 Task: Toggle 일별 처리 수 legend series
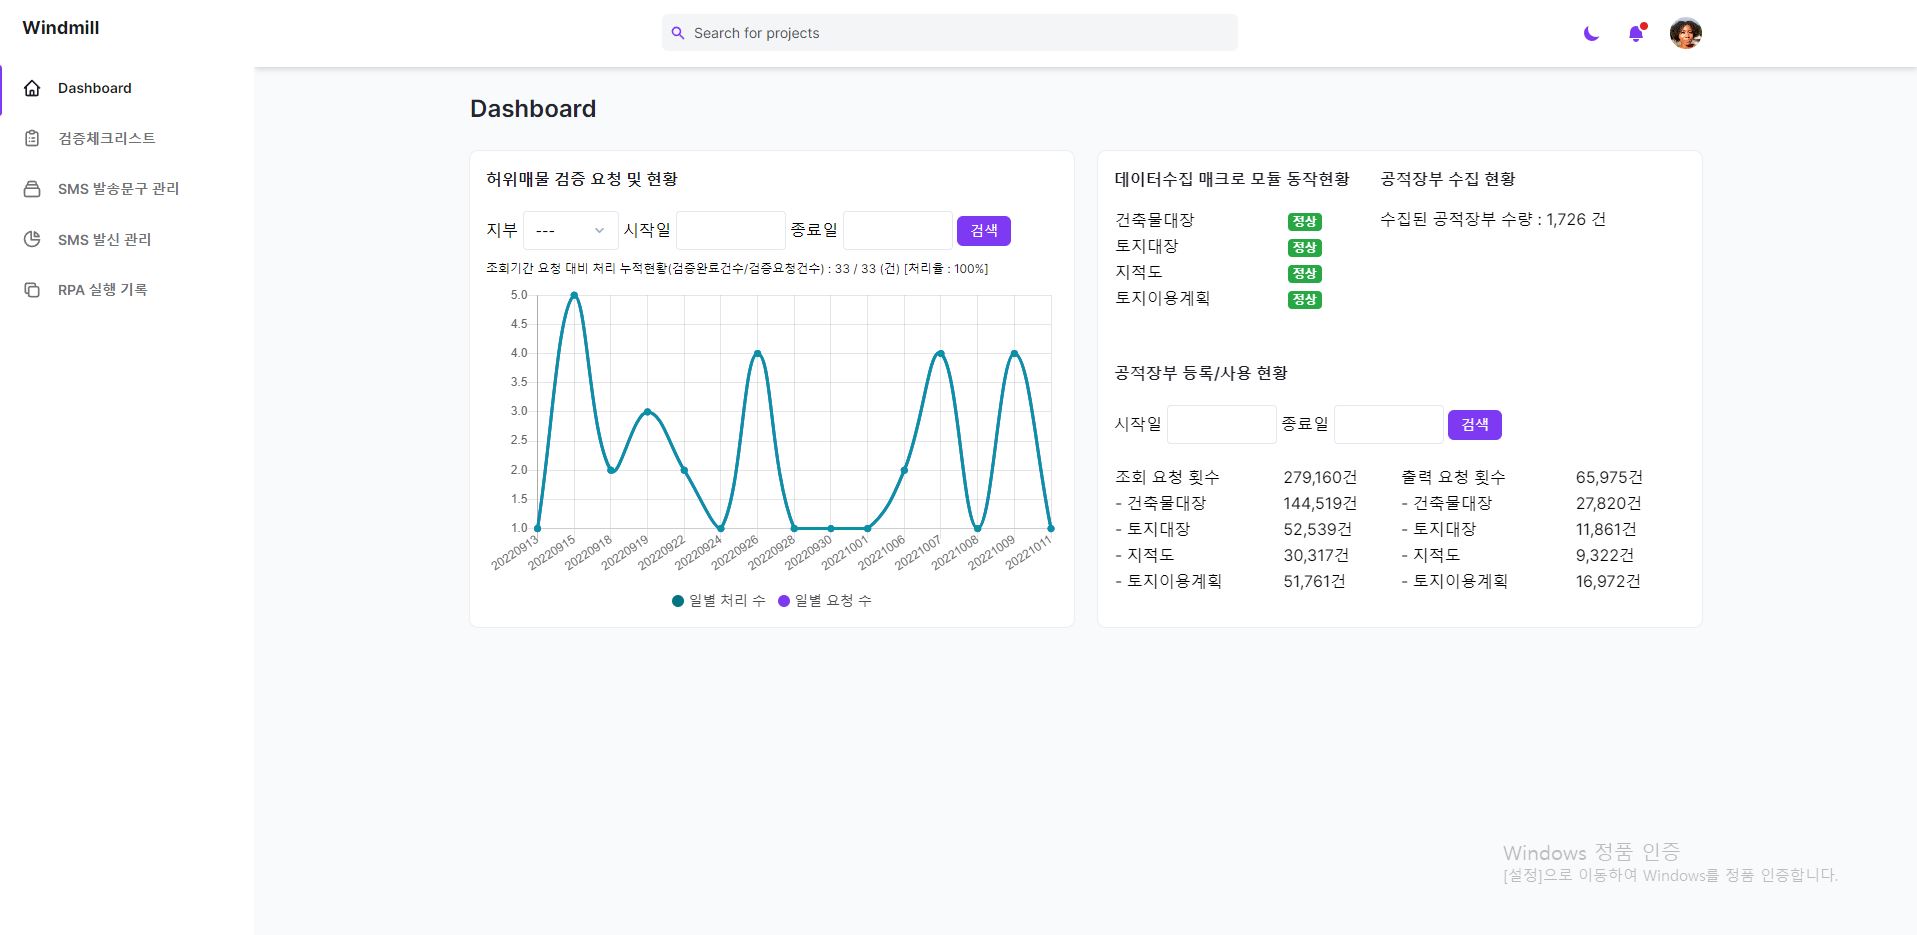point(718,601)
